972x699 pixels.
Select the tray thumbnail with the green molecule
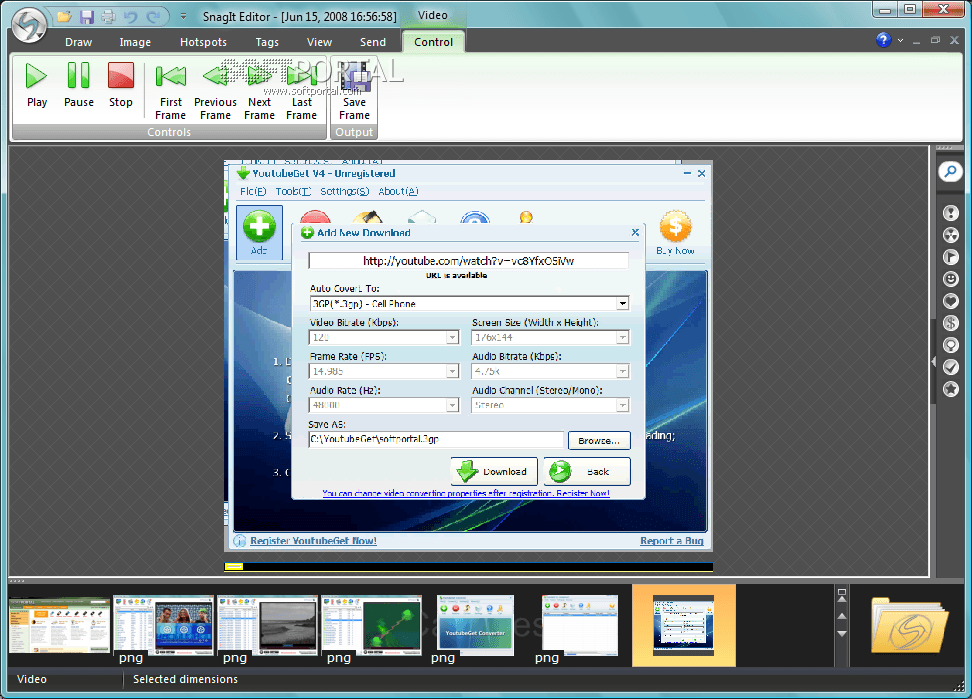coord(372,625)
